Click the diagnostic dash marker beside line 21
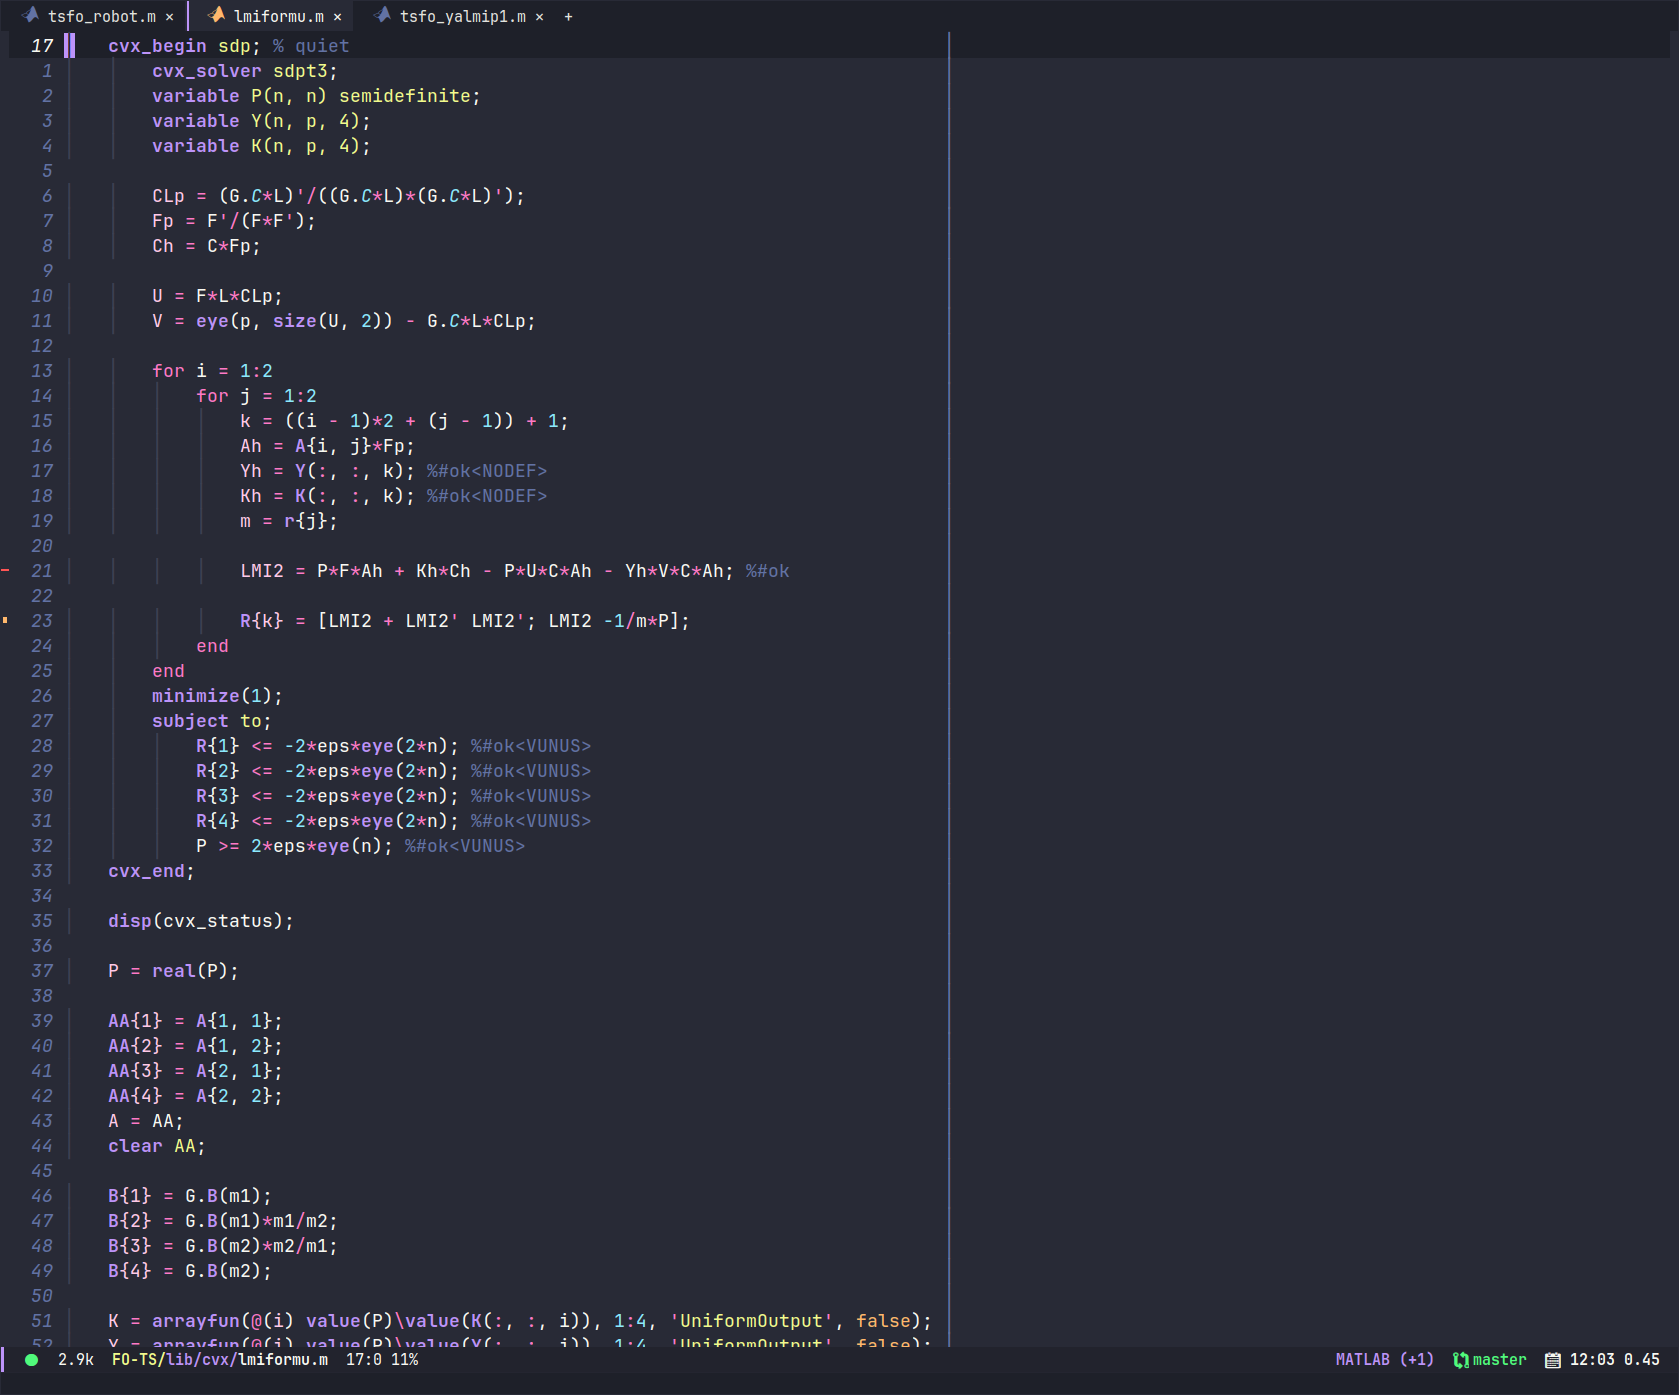1679x1395 pixels. [x=6, y=570]
